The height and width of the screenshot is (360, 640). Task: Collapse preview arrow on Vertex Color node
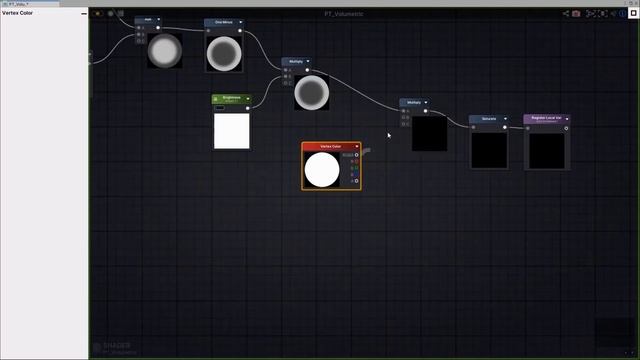[357, 146]
